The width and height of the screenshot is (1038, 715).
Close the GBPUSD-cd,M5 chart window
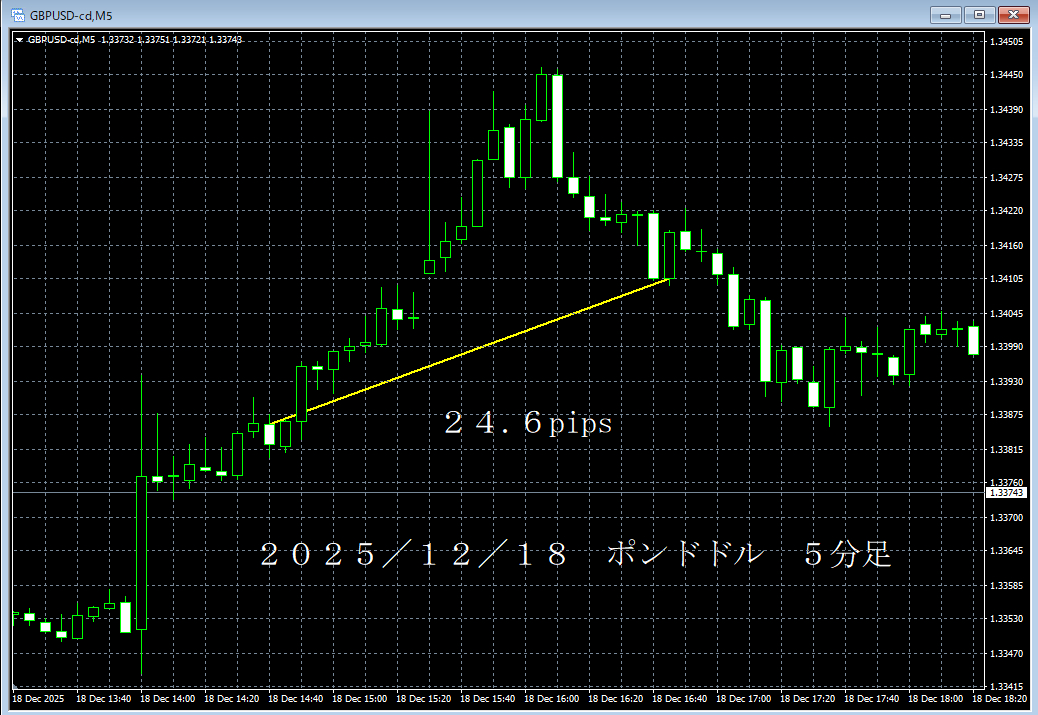pos(1013,15)
